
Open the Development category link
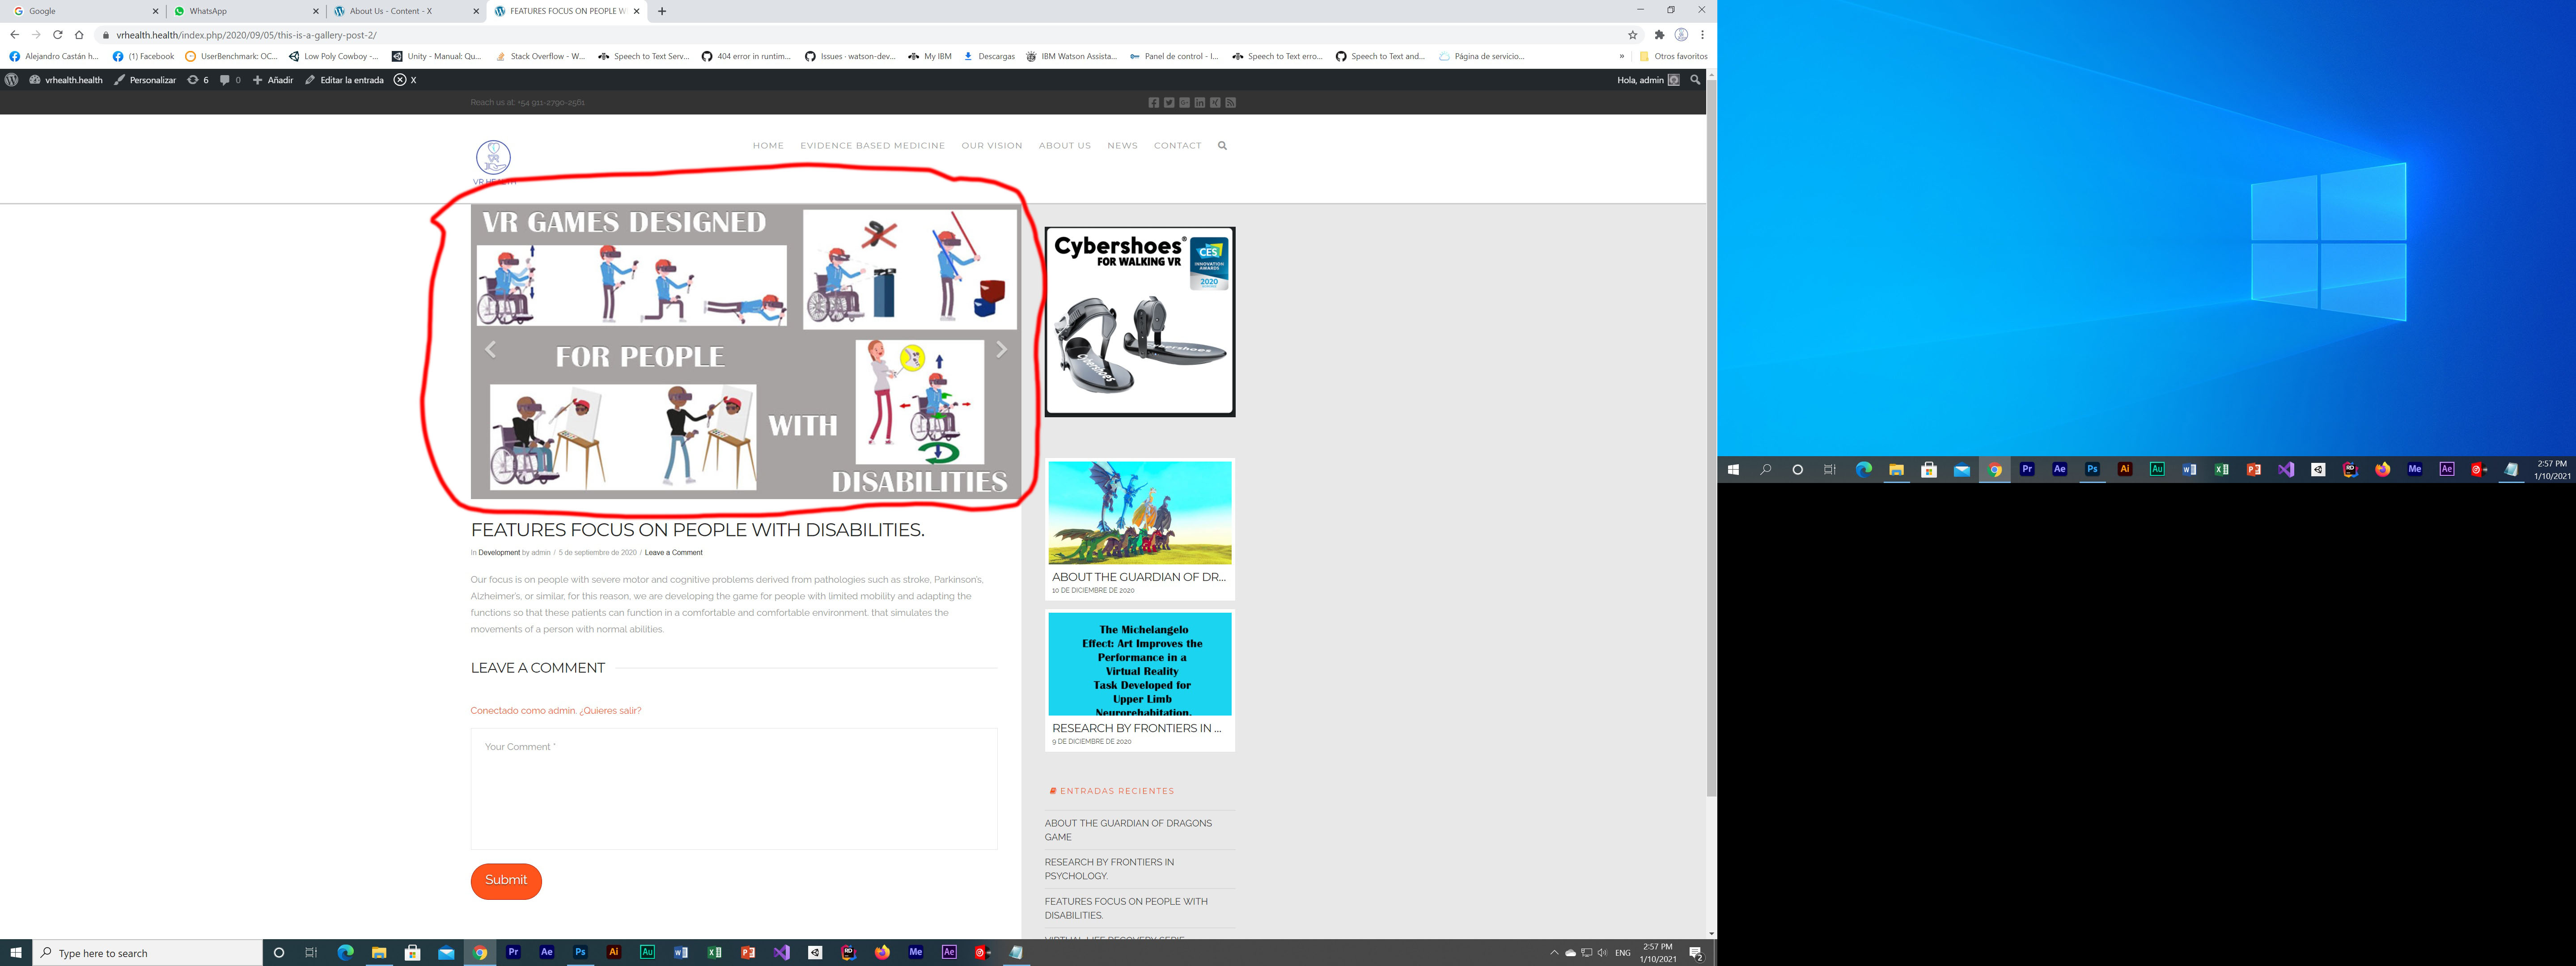[499, 553]
